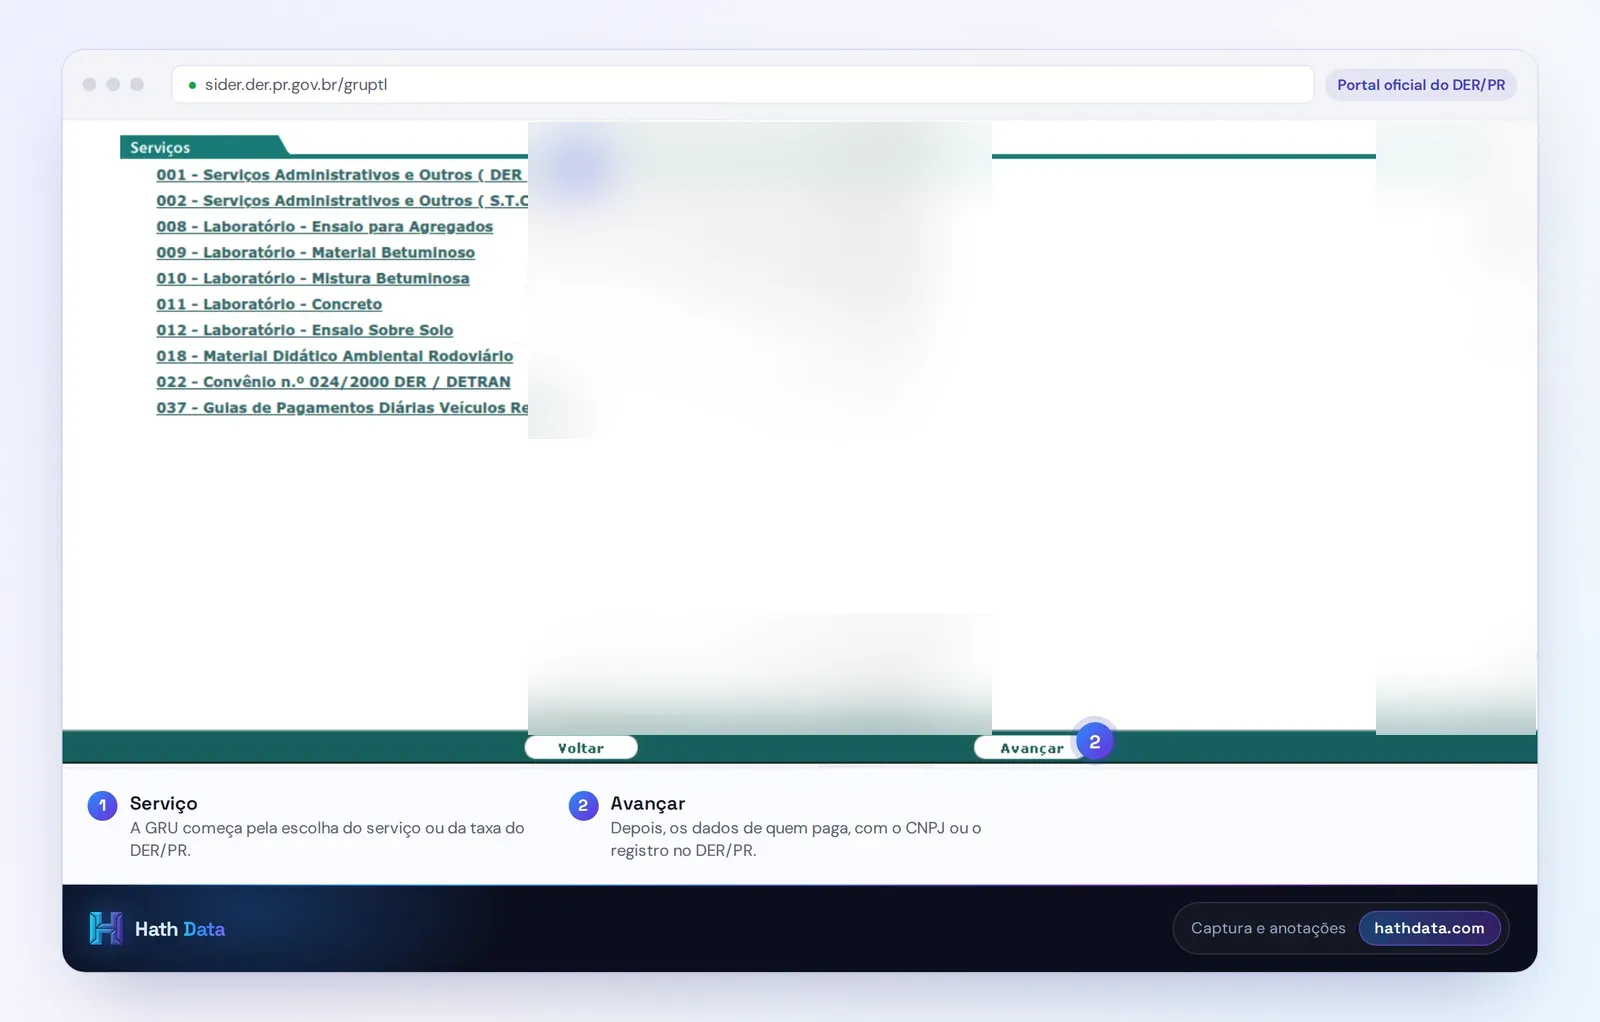
Task: Click the Voltar button
Action: coord(581,748)
